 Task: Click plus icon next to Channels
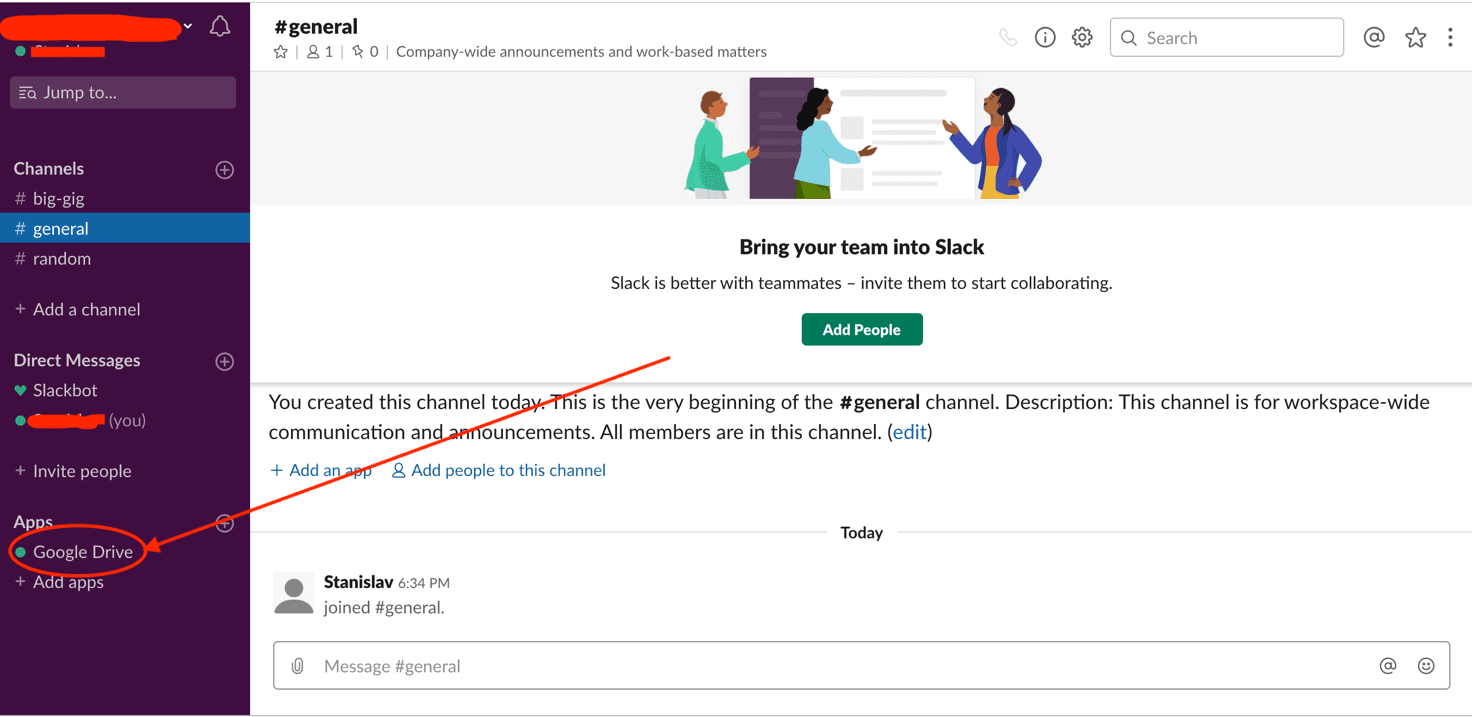pos(225,170)
